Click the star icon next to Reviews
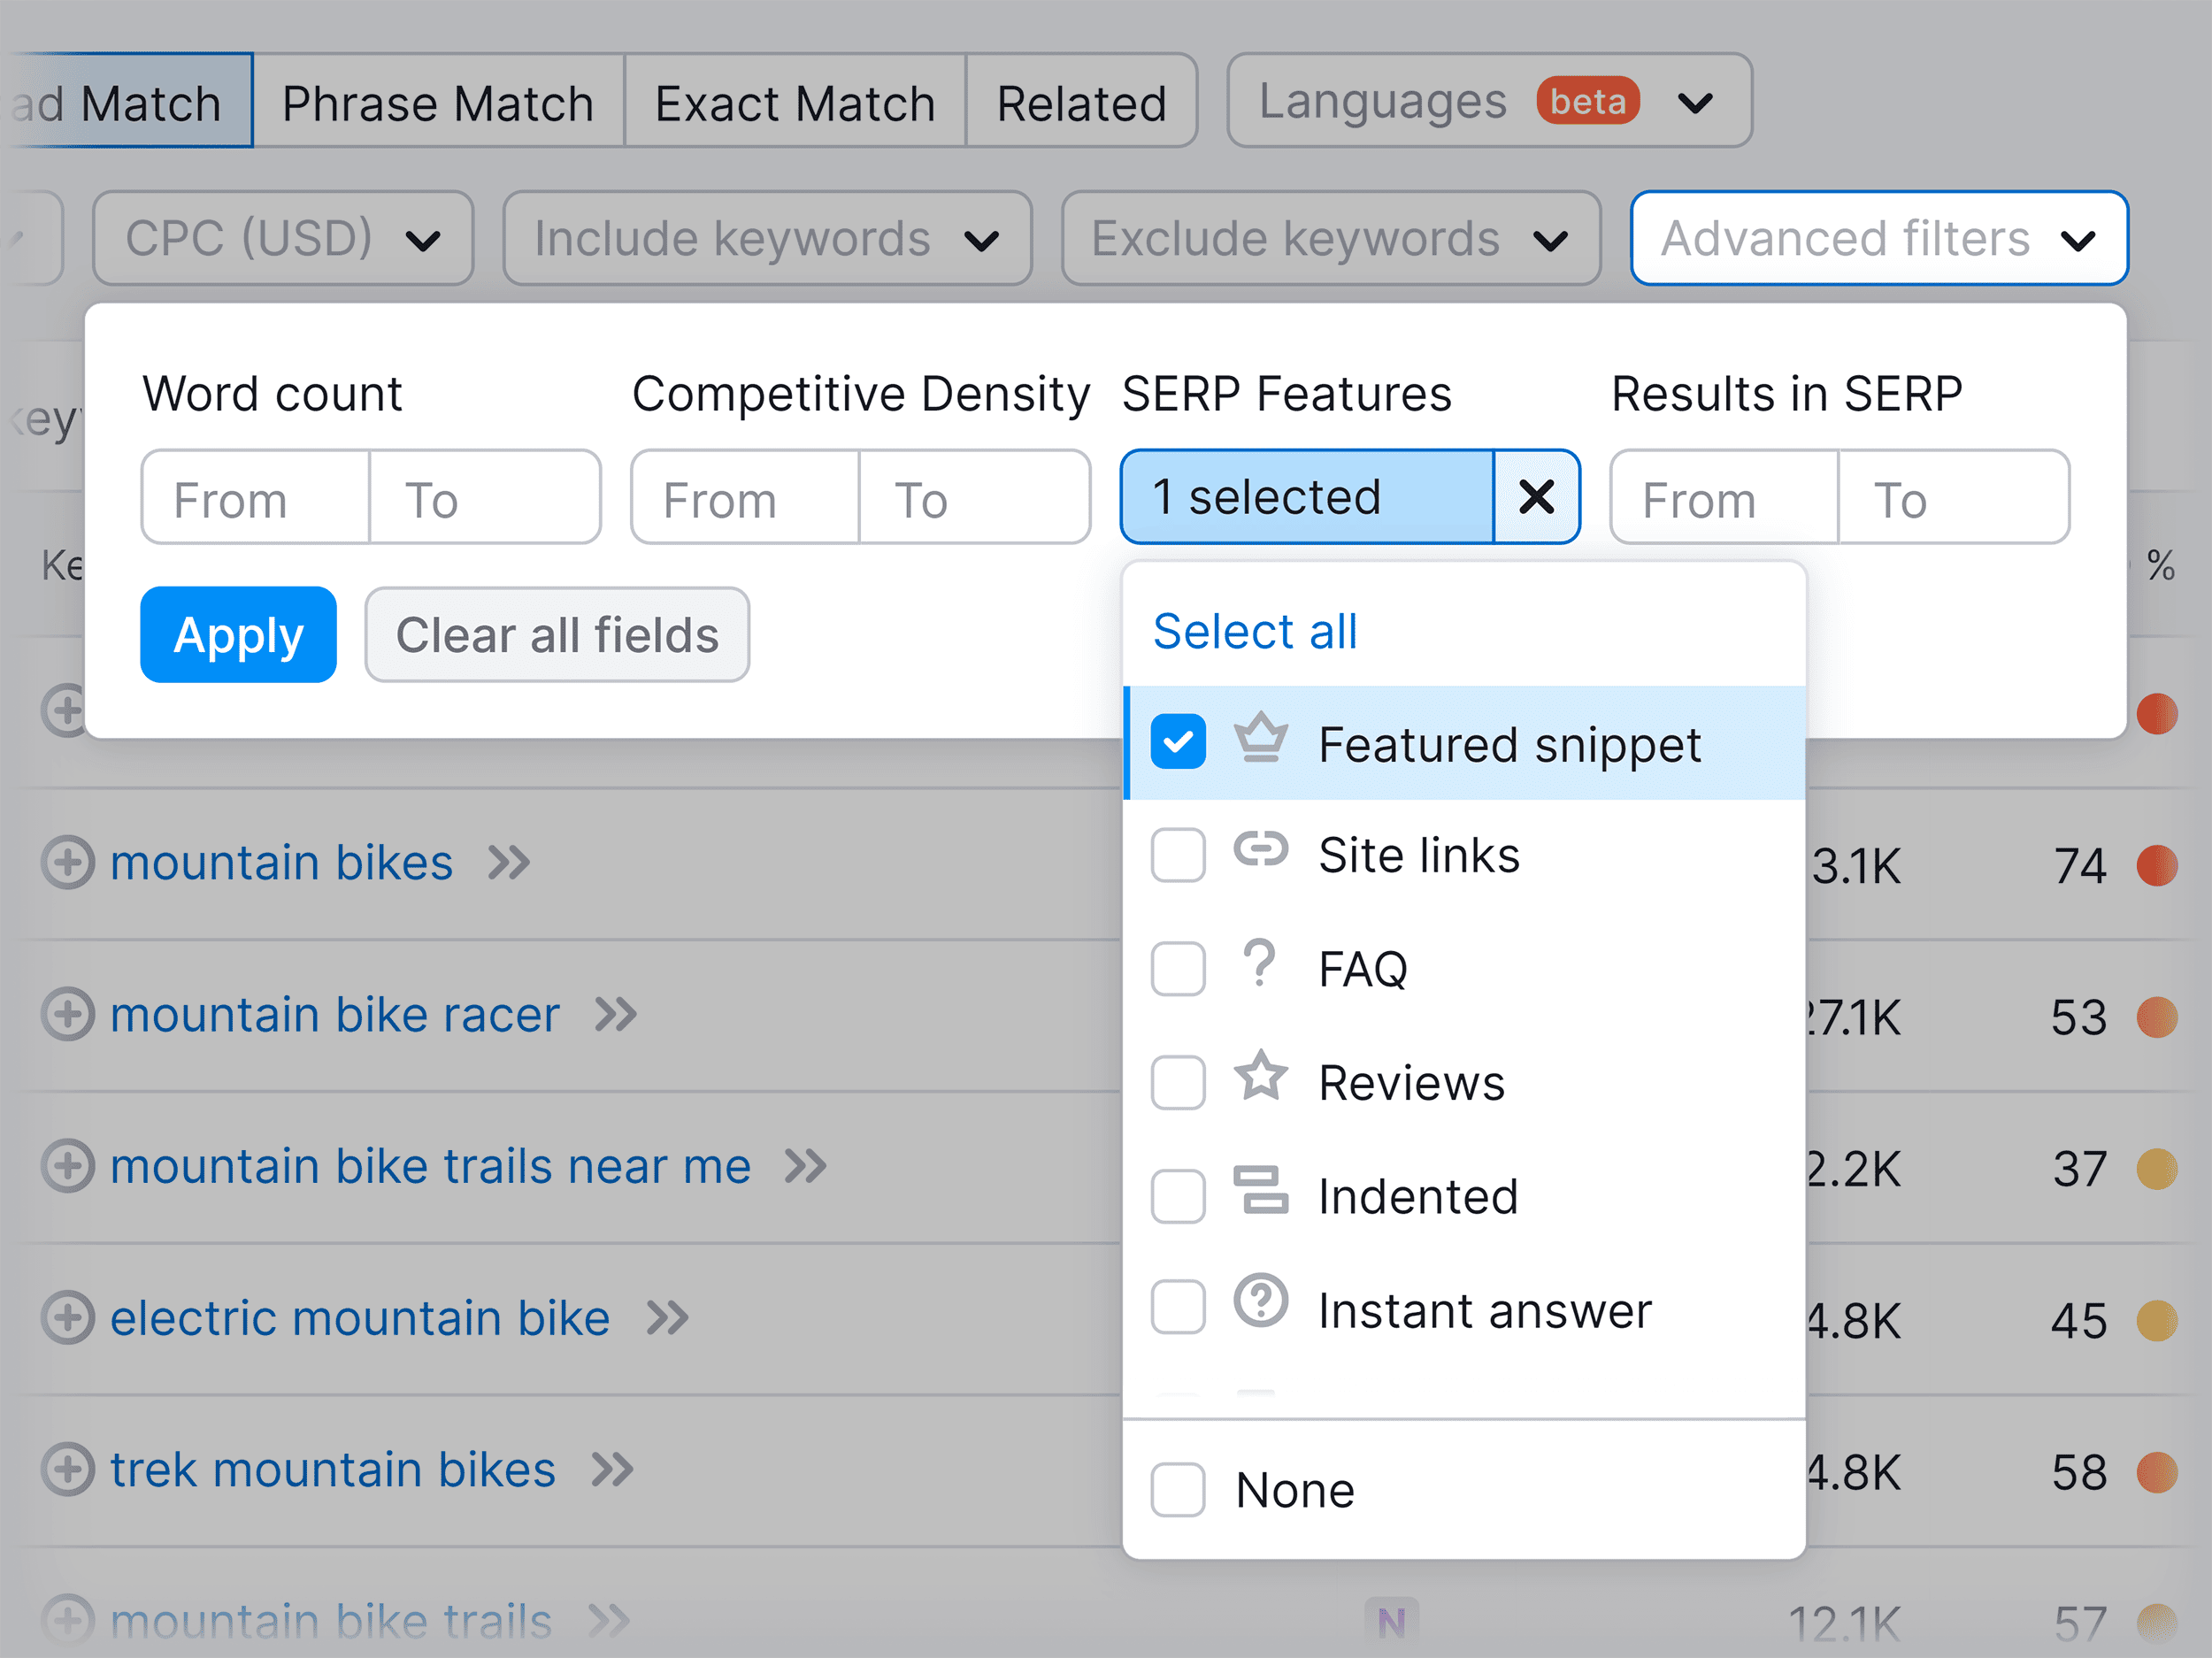The height and width of the screenshot is (1658, 2212). coord(1259,1082)
